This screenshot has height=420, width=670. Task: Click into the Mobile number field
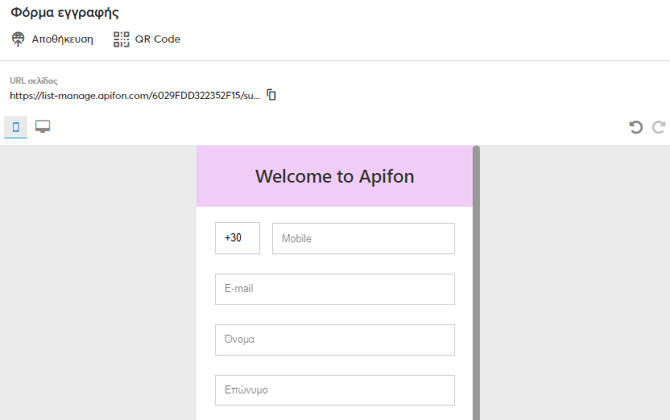[363, 238]
